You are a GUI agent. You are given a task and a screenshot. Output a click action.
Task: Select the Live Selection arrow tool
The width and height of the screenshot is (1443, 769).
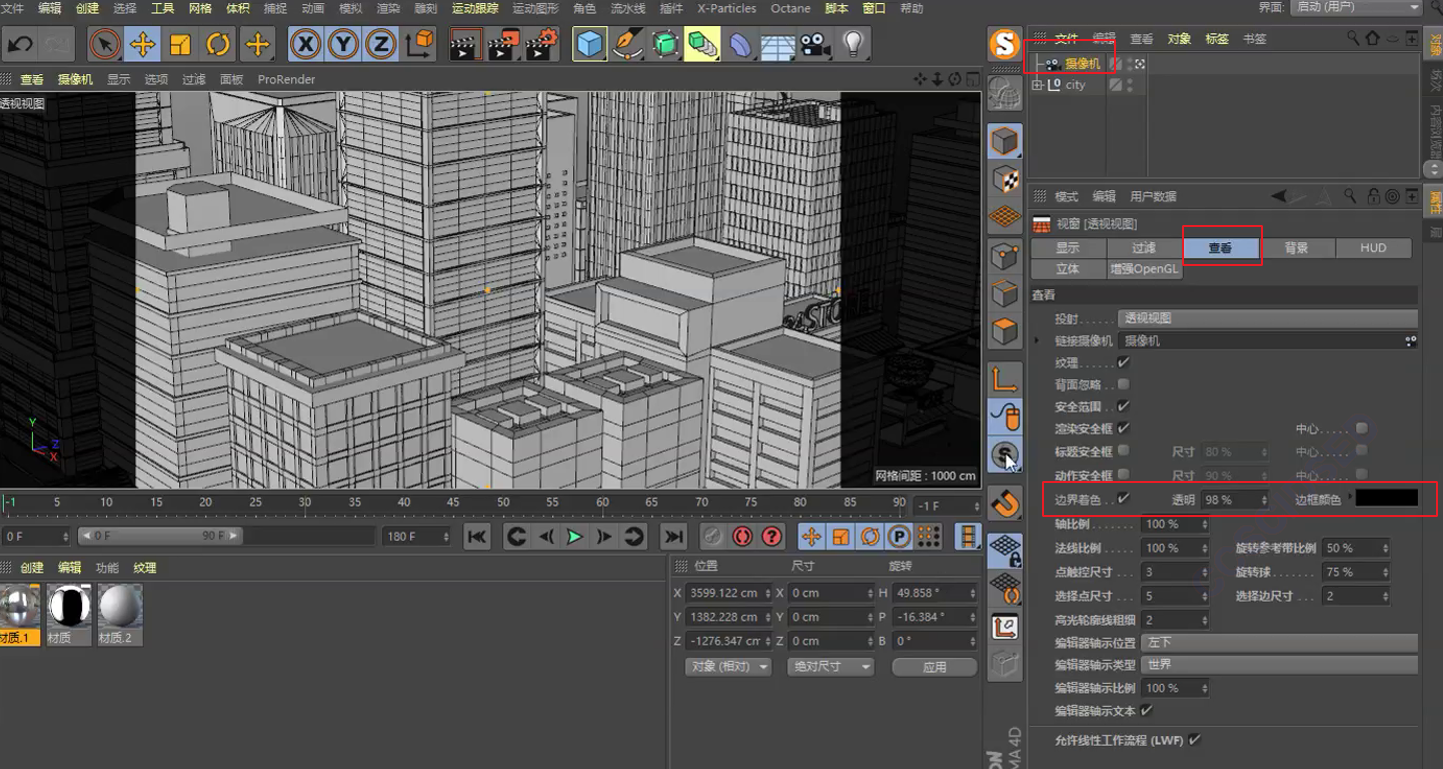(105, 45)
